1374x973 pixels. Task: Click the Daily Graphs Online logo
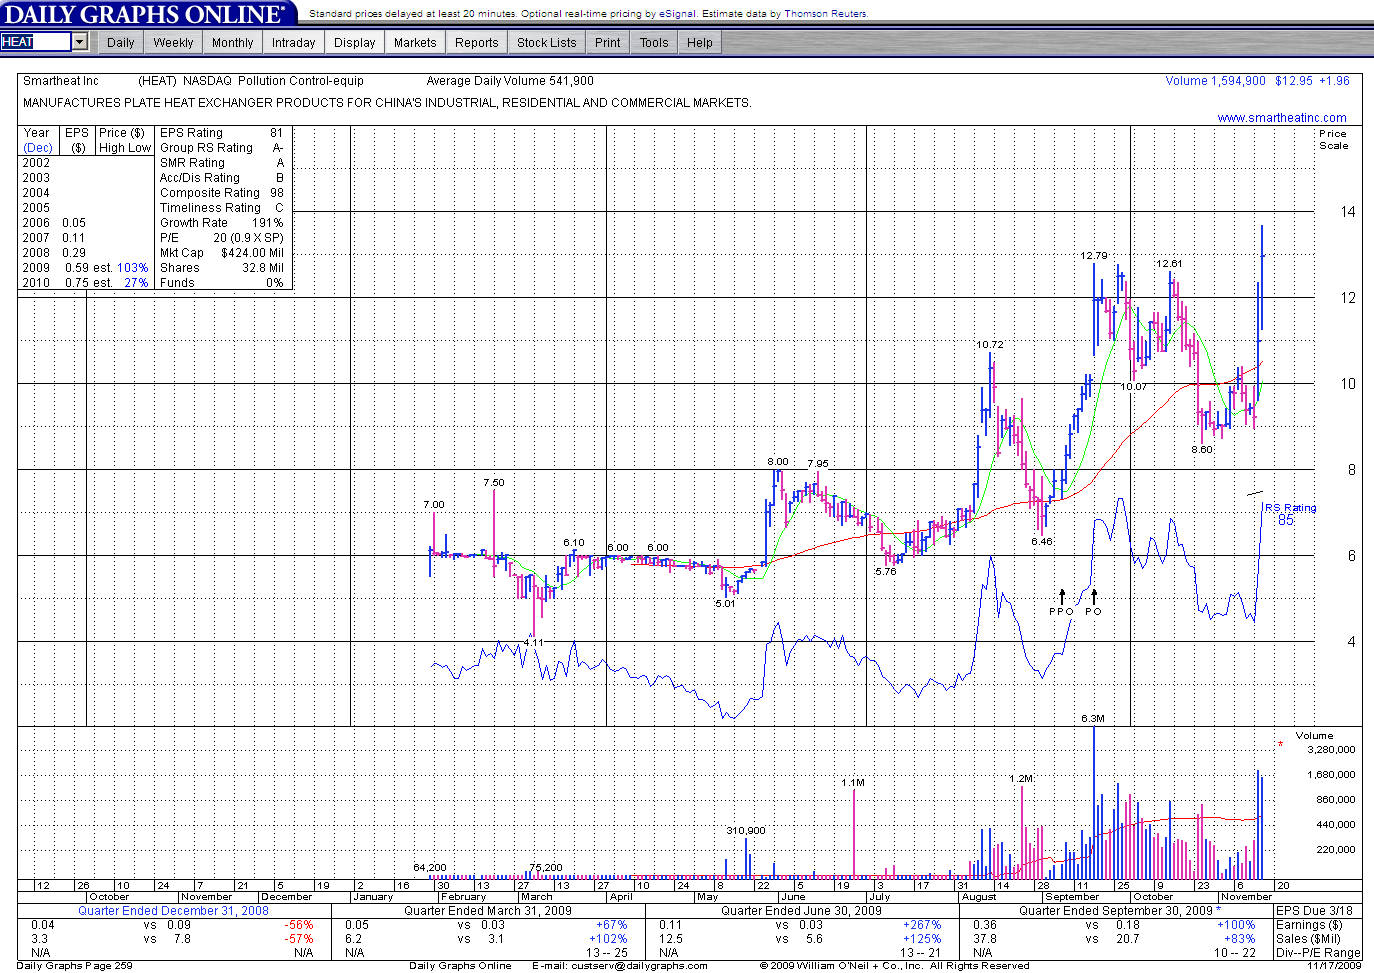pyautogui.click(x=145, y=14)
